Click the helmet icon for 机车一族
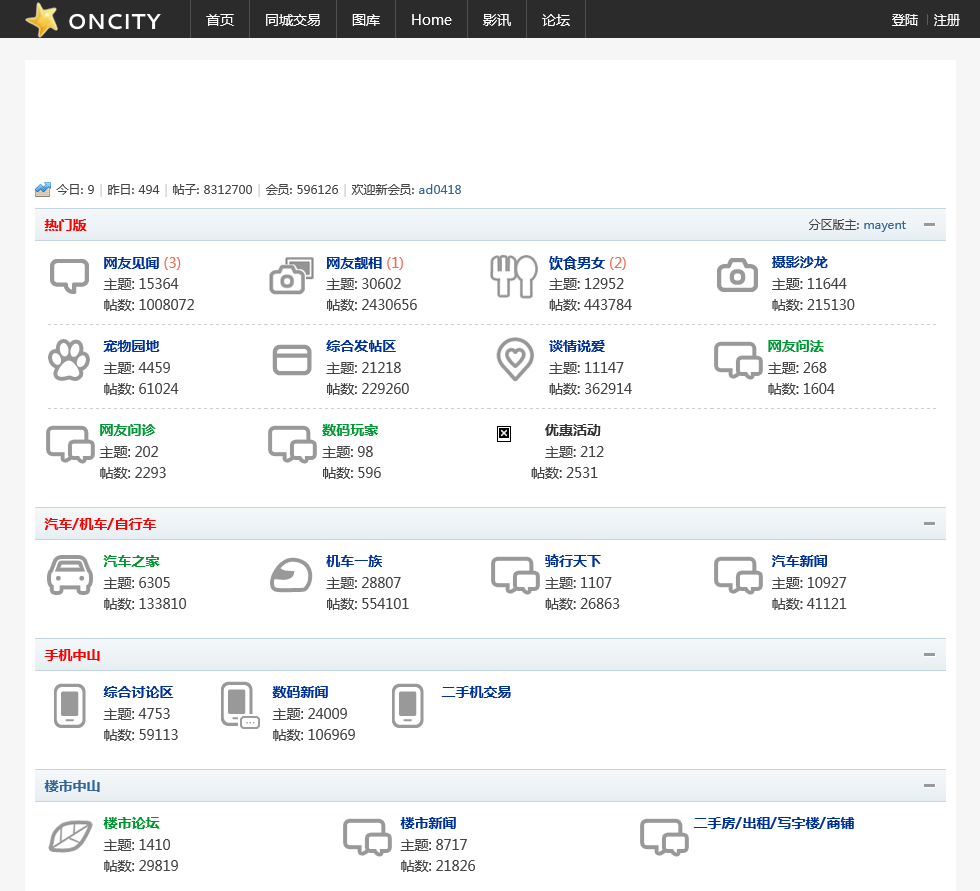The width and height of the screenshot is (980, 891). 291,575
